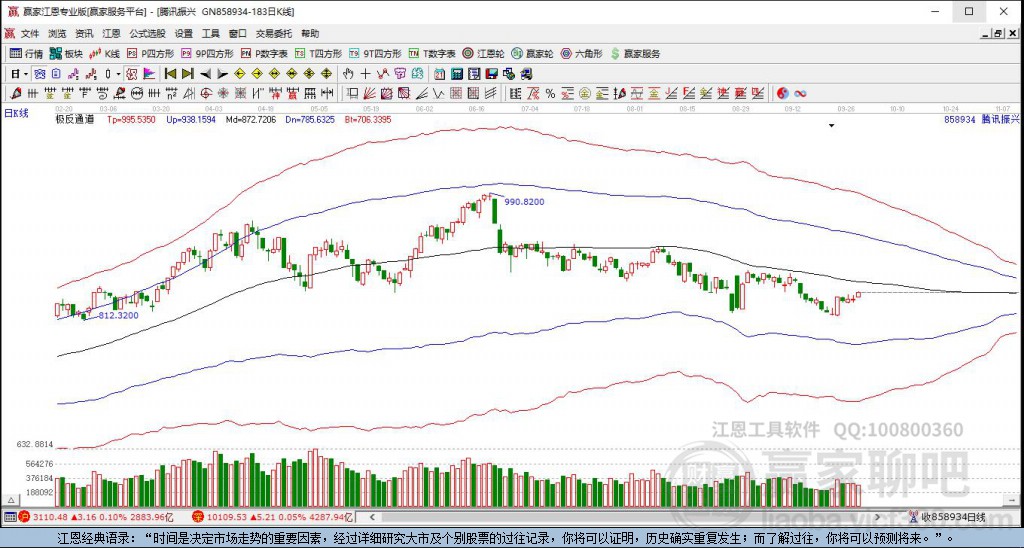Click the small black chart dropdown triangle
This screenshot has height=548, width=1024.
(831, 125)
